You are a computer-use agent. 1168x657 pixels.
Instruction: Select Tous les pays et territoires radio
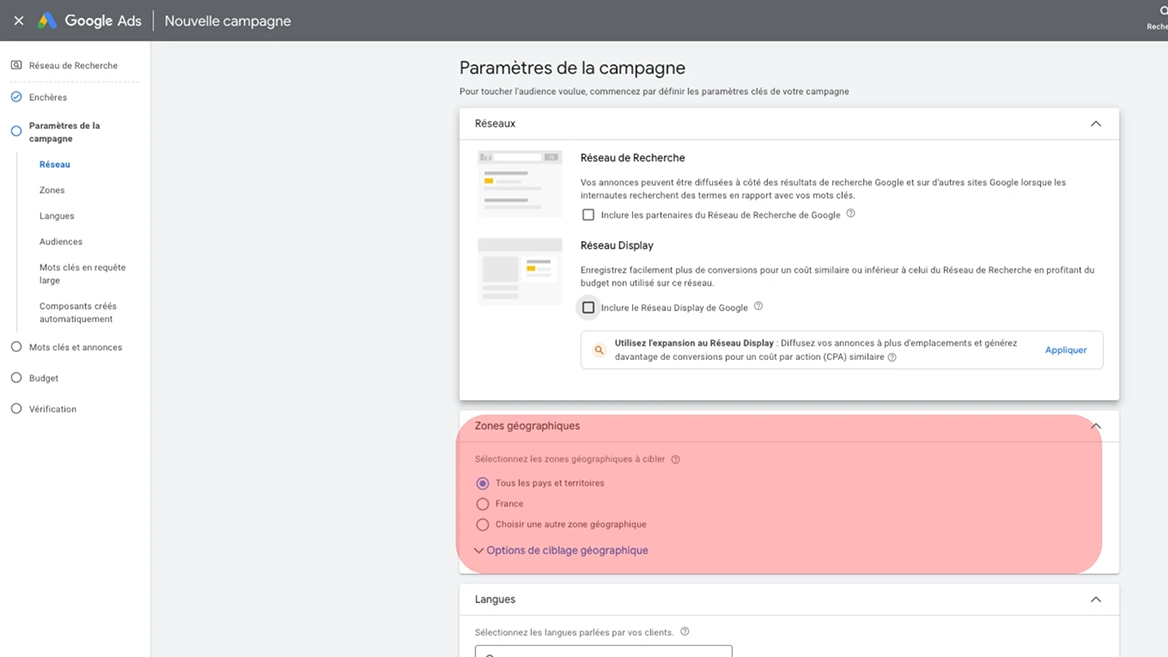point(483,483)
